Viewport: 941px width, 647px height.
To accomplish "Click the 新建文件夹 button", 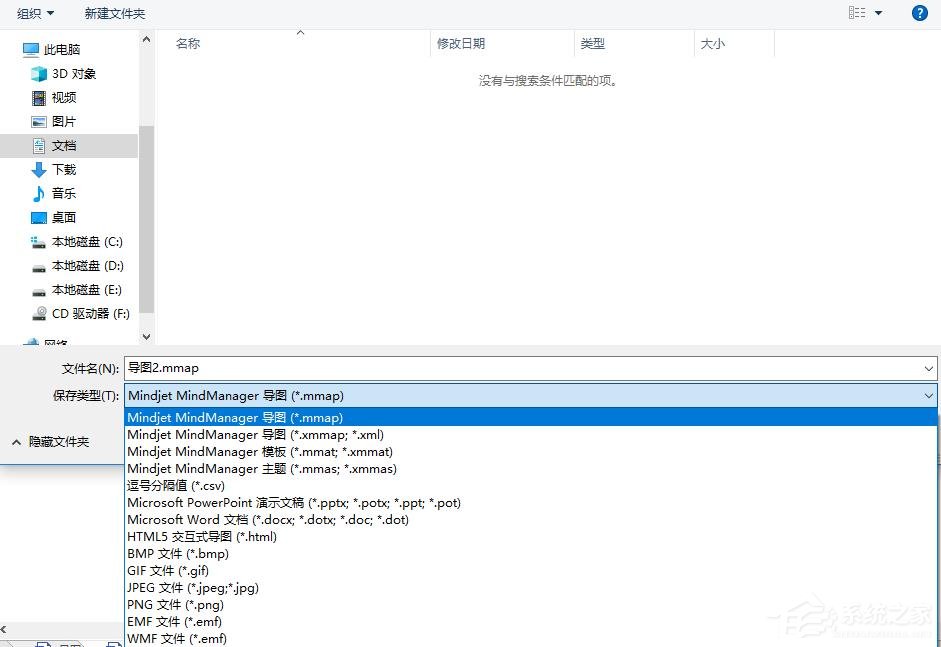I will tap(114, 13).
